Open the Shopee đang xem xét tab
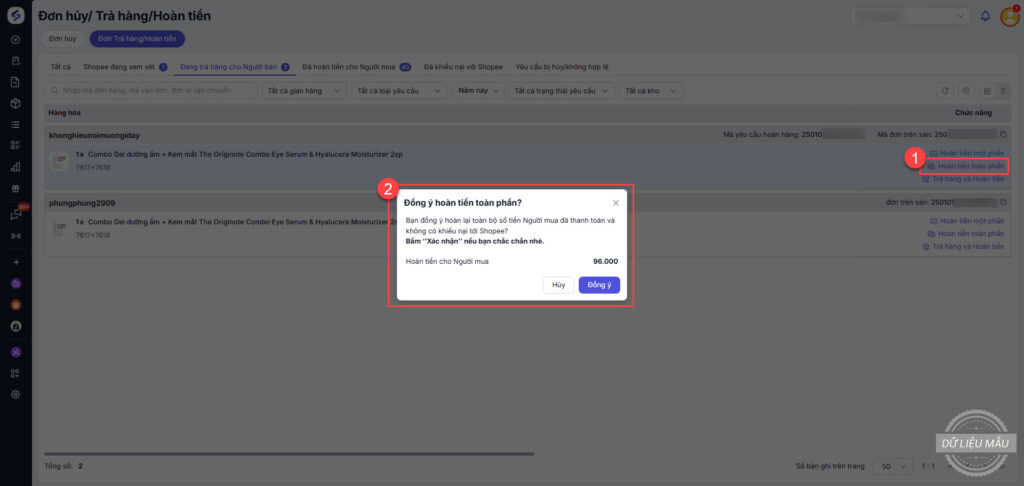Image resolution: width=1024 pixels, height=486 pixels. pos(125,67)
